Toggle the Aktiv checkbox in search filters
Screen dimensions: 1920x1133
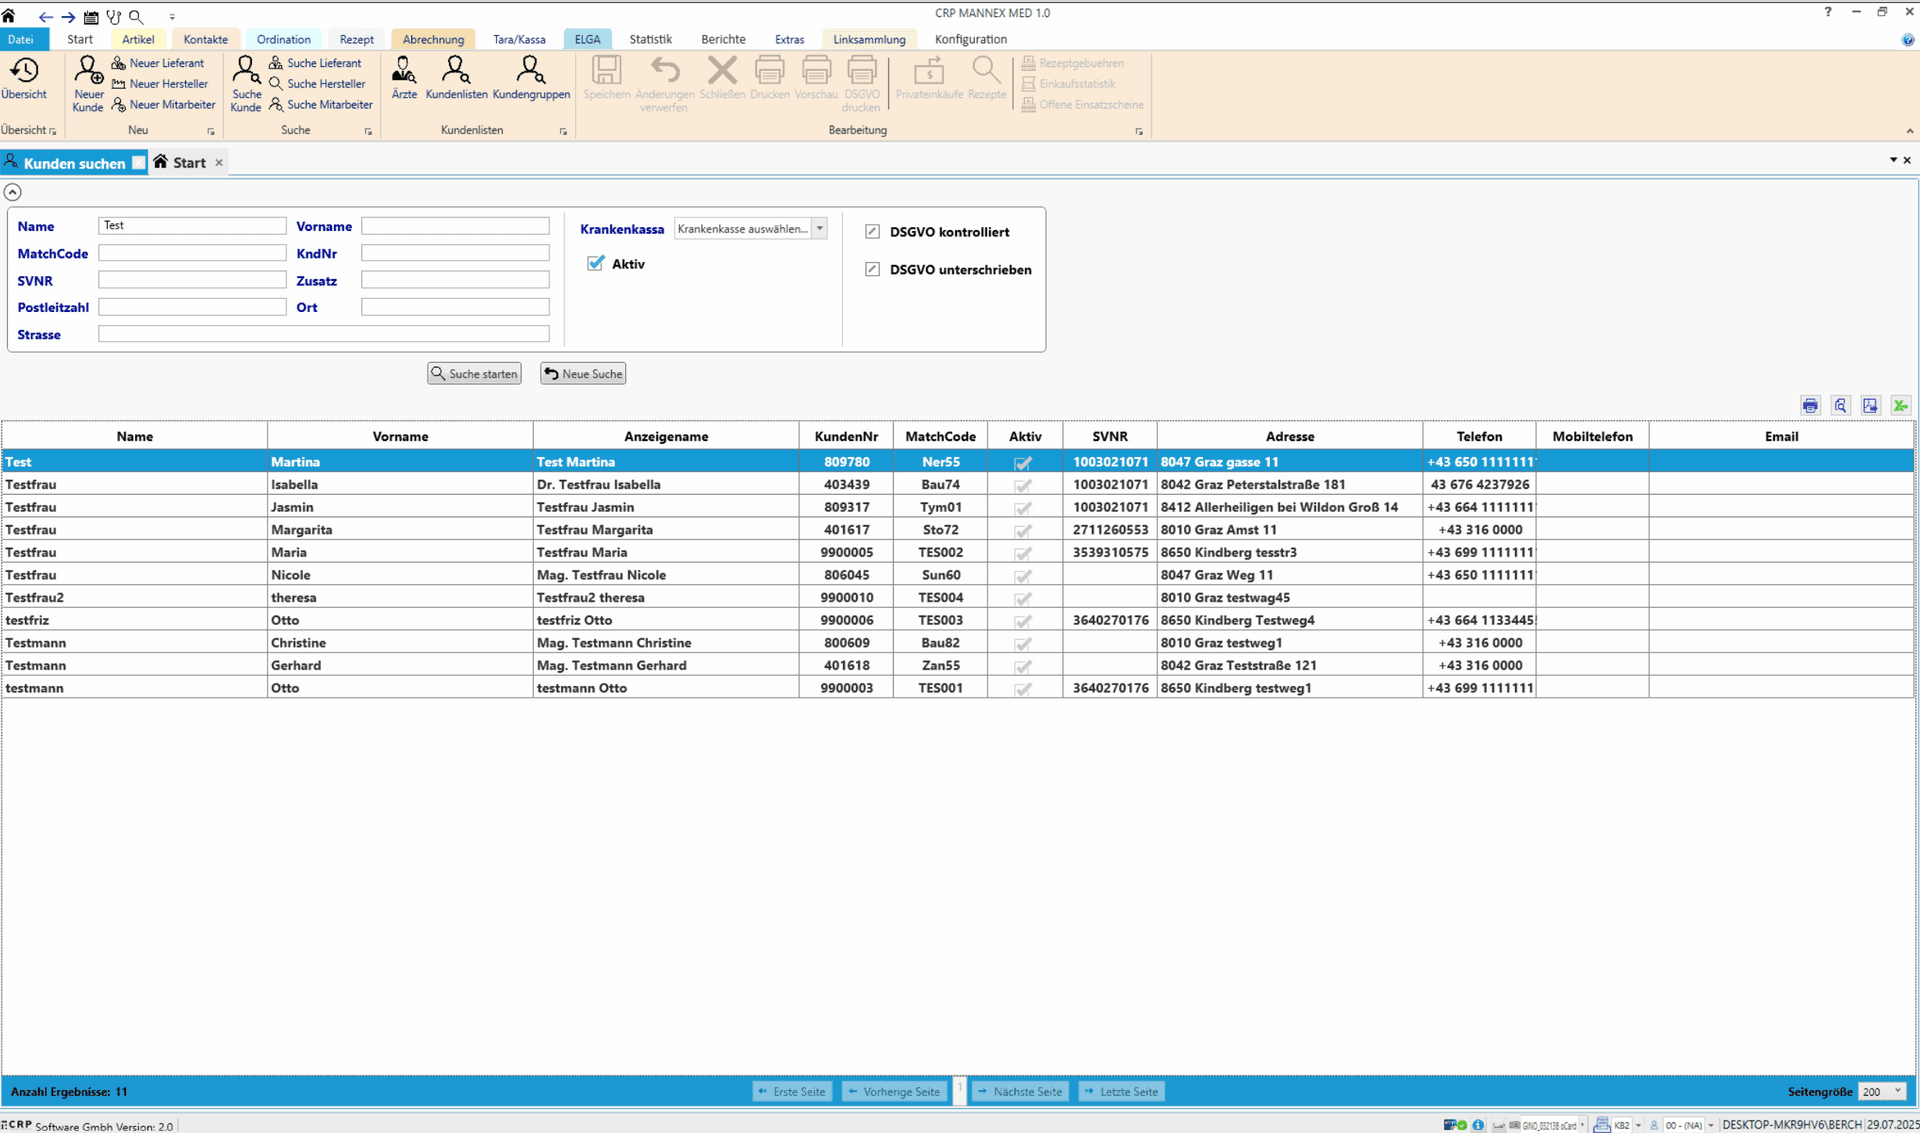pos(596,263)
